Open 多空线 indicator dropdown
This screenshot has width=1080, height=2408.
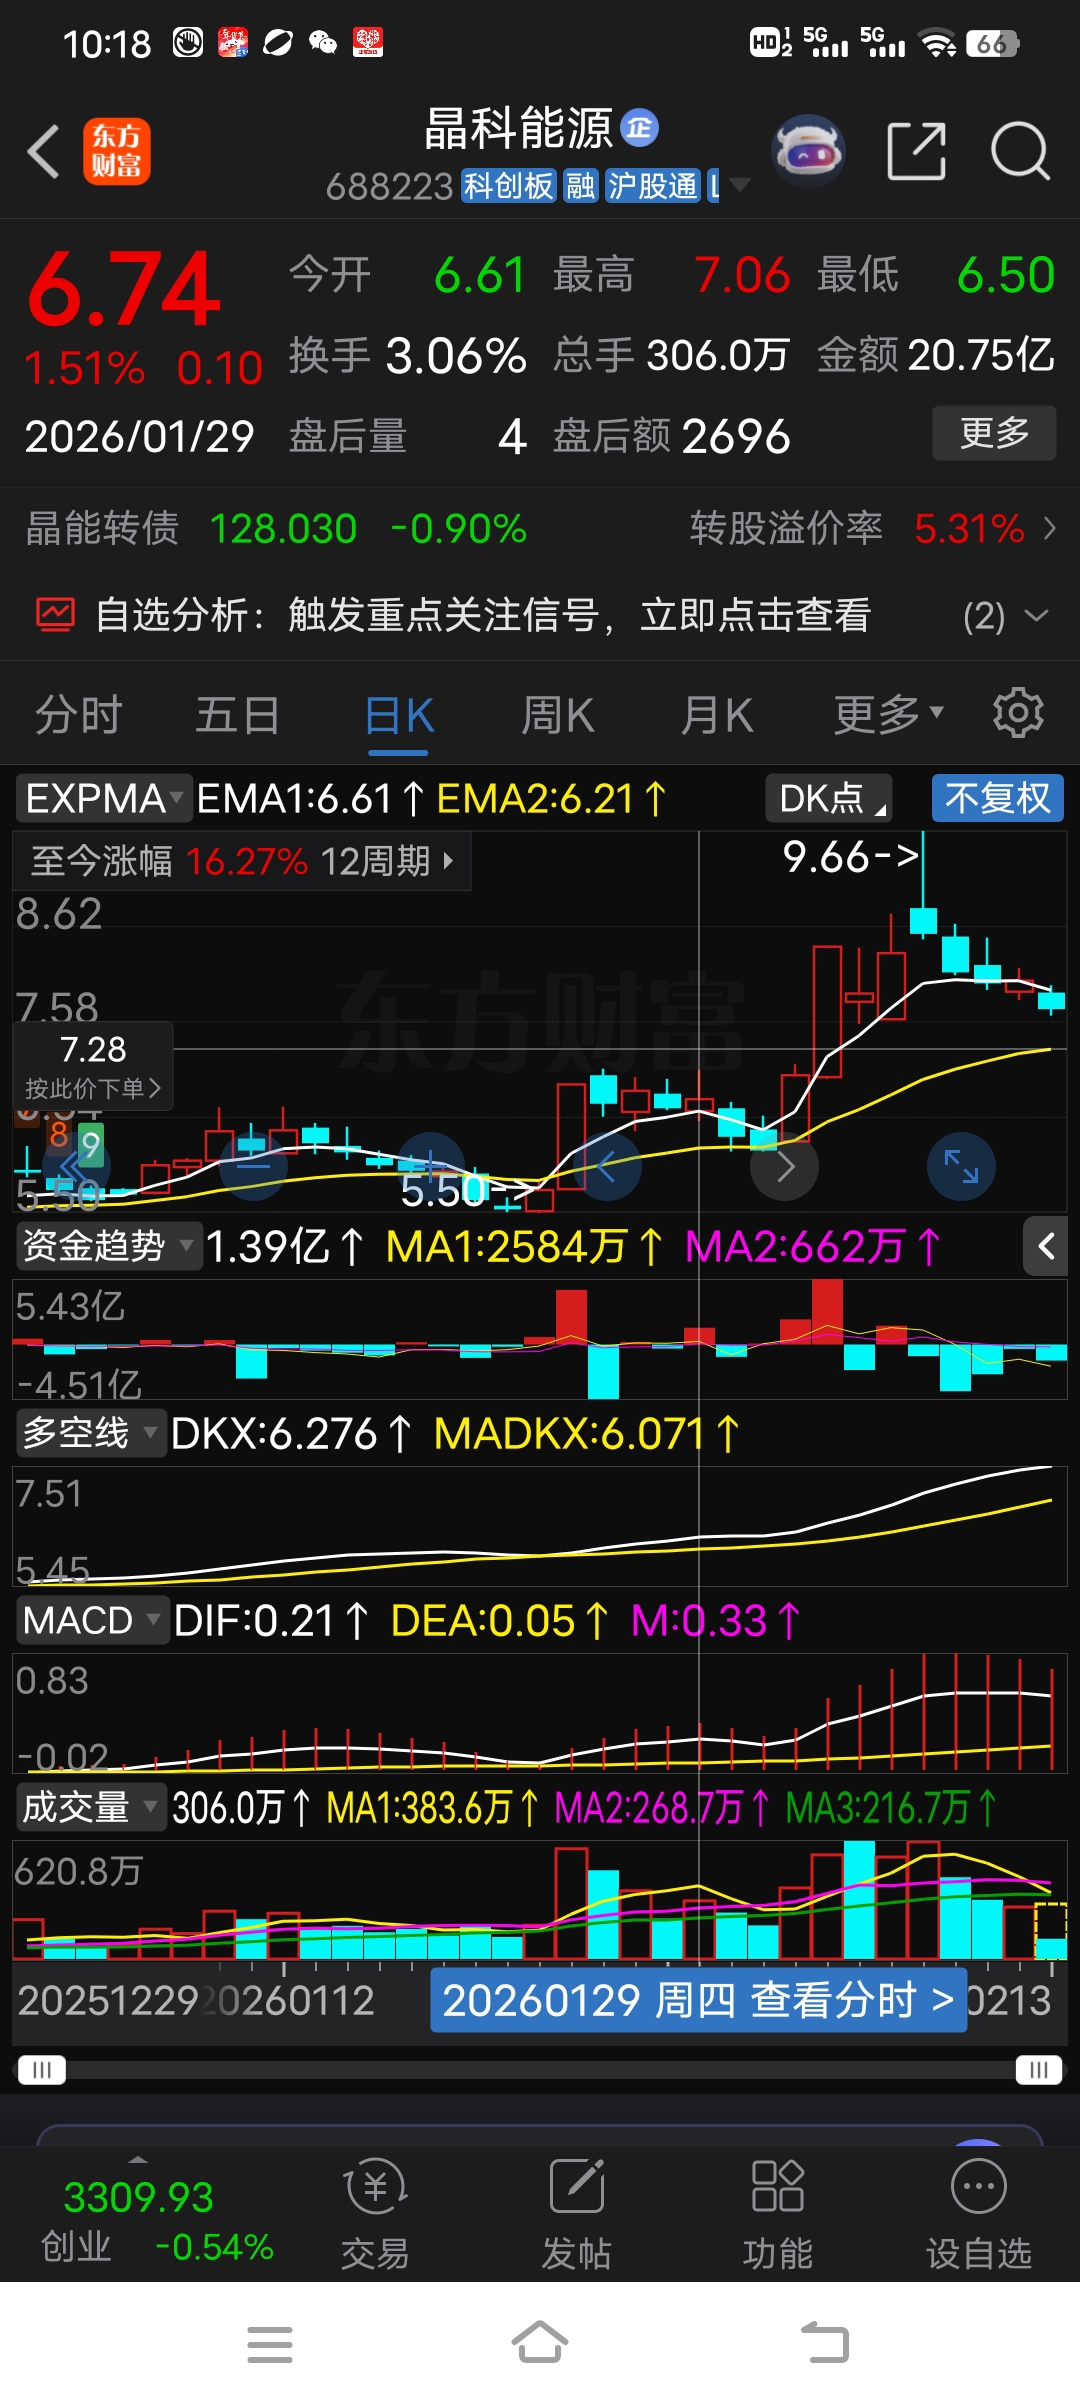91,1433
